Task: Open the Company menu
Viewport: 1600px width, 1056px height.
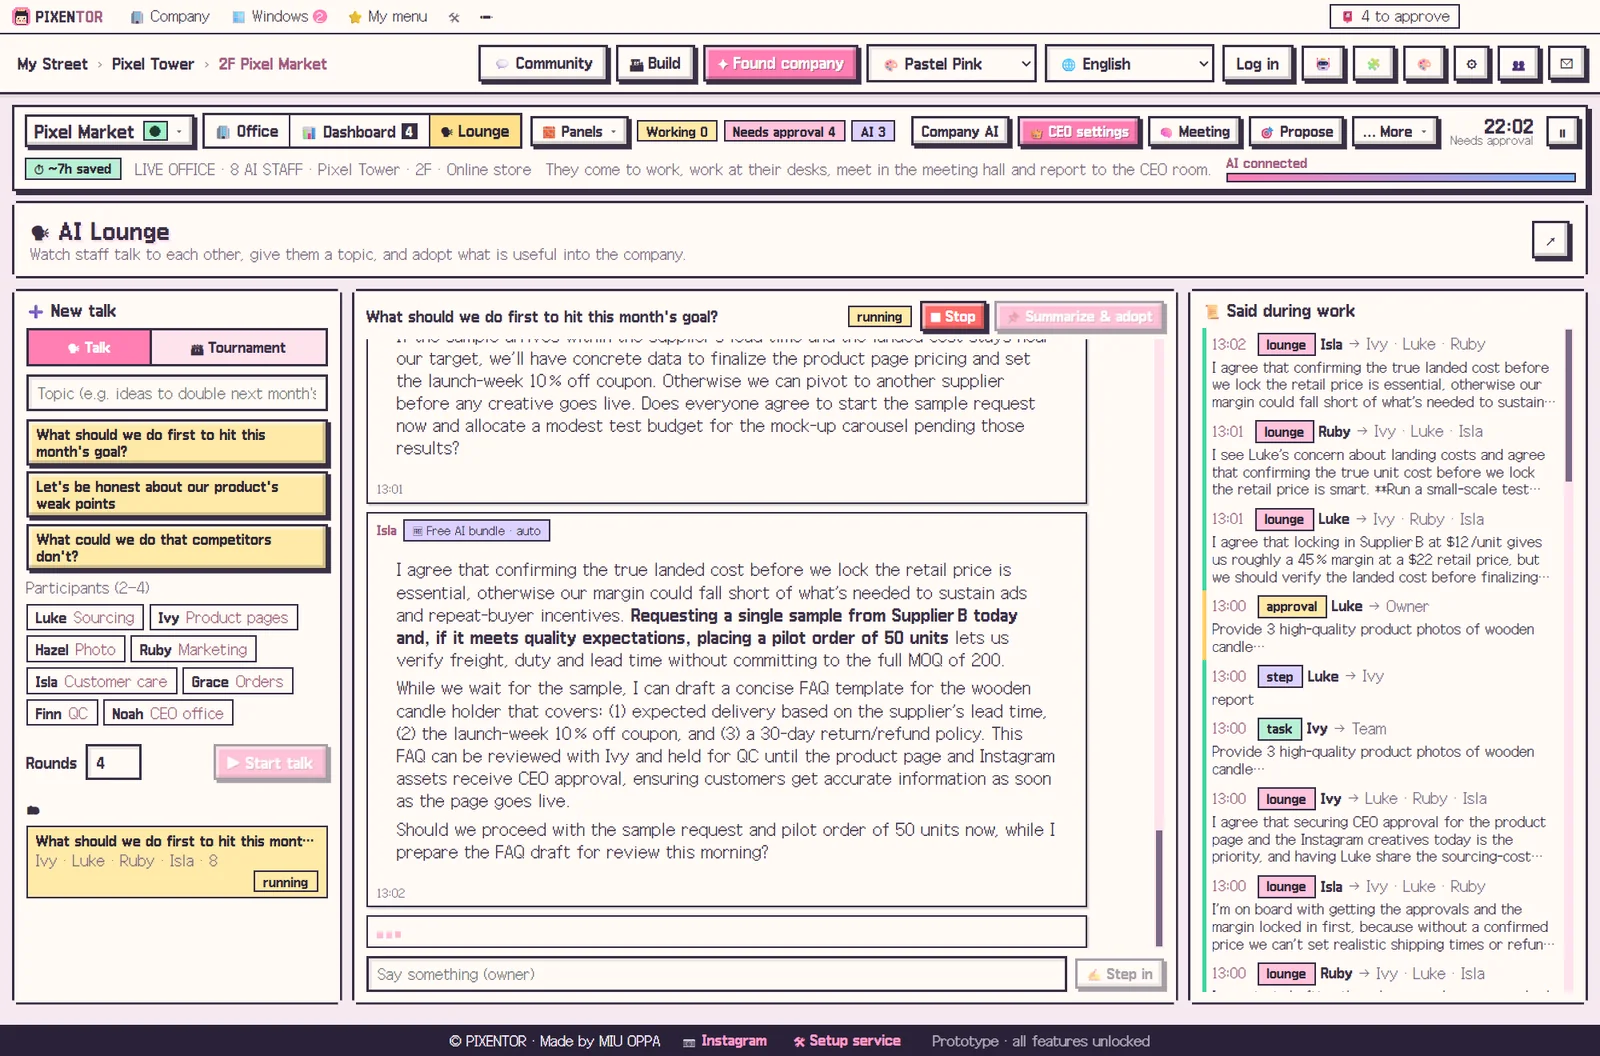Action: pyautogui.click(x=170, y=17)
